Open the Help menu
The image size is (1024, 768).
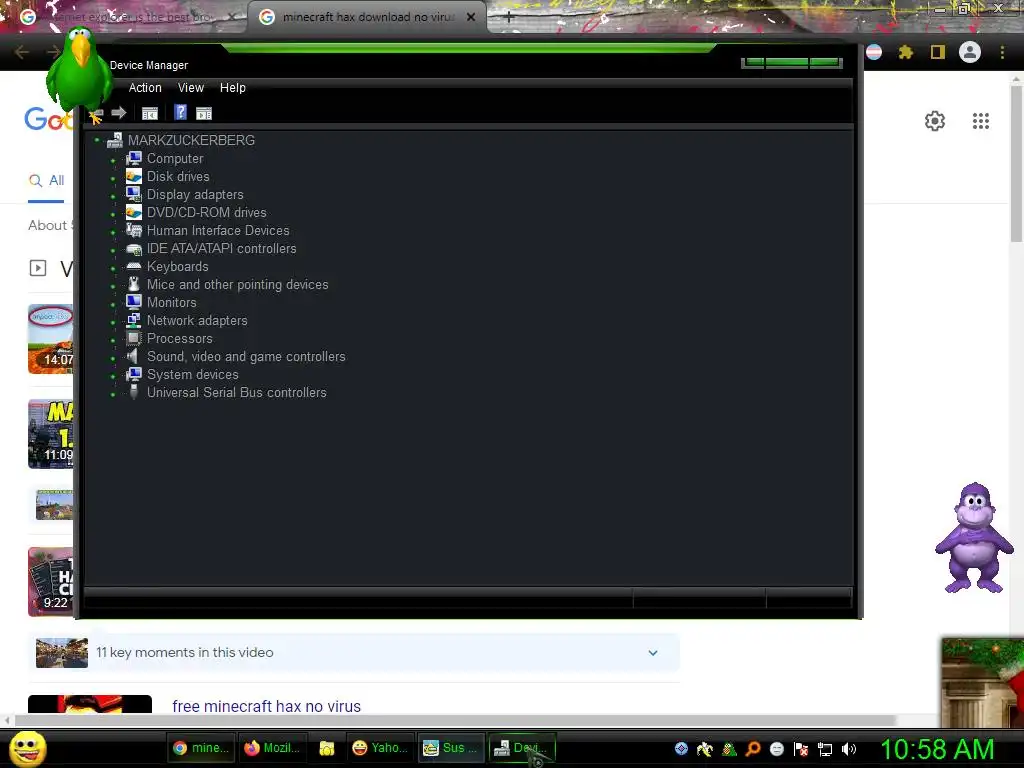pyautogui.click(x=232, y=88)
